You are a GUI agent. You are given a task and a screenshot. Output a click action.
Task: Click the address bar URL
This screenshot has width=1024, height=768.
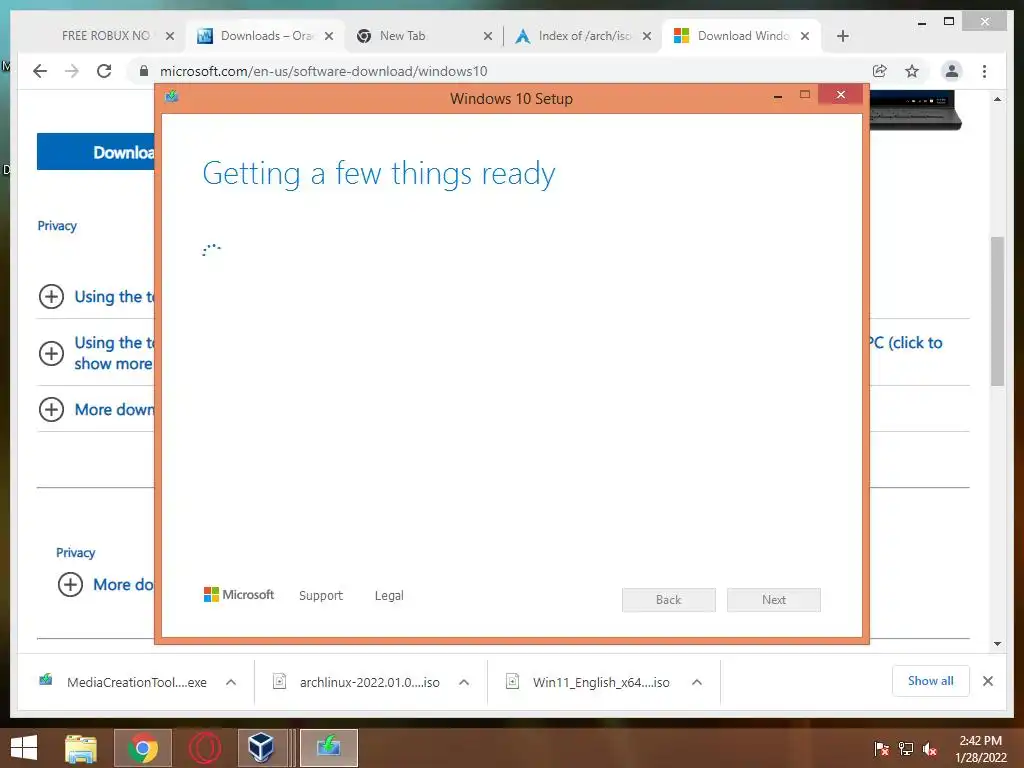tap(323, 71)
